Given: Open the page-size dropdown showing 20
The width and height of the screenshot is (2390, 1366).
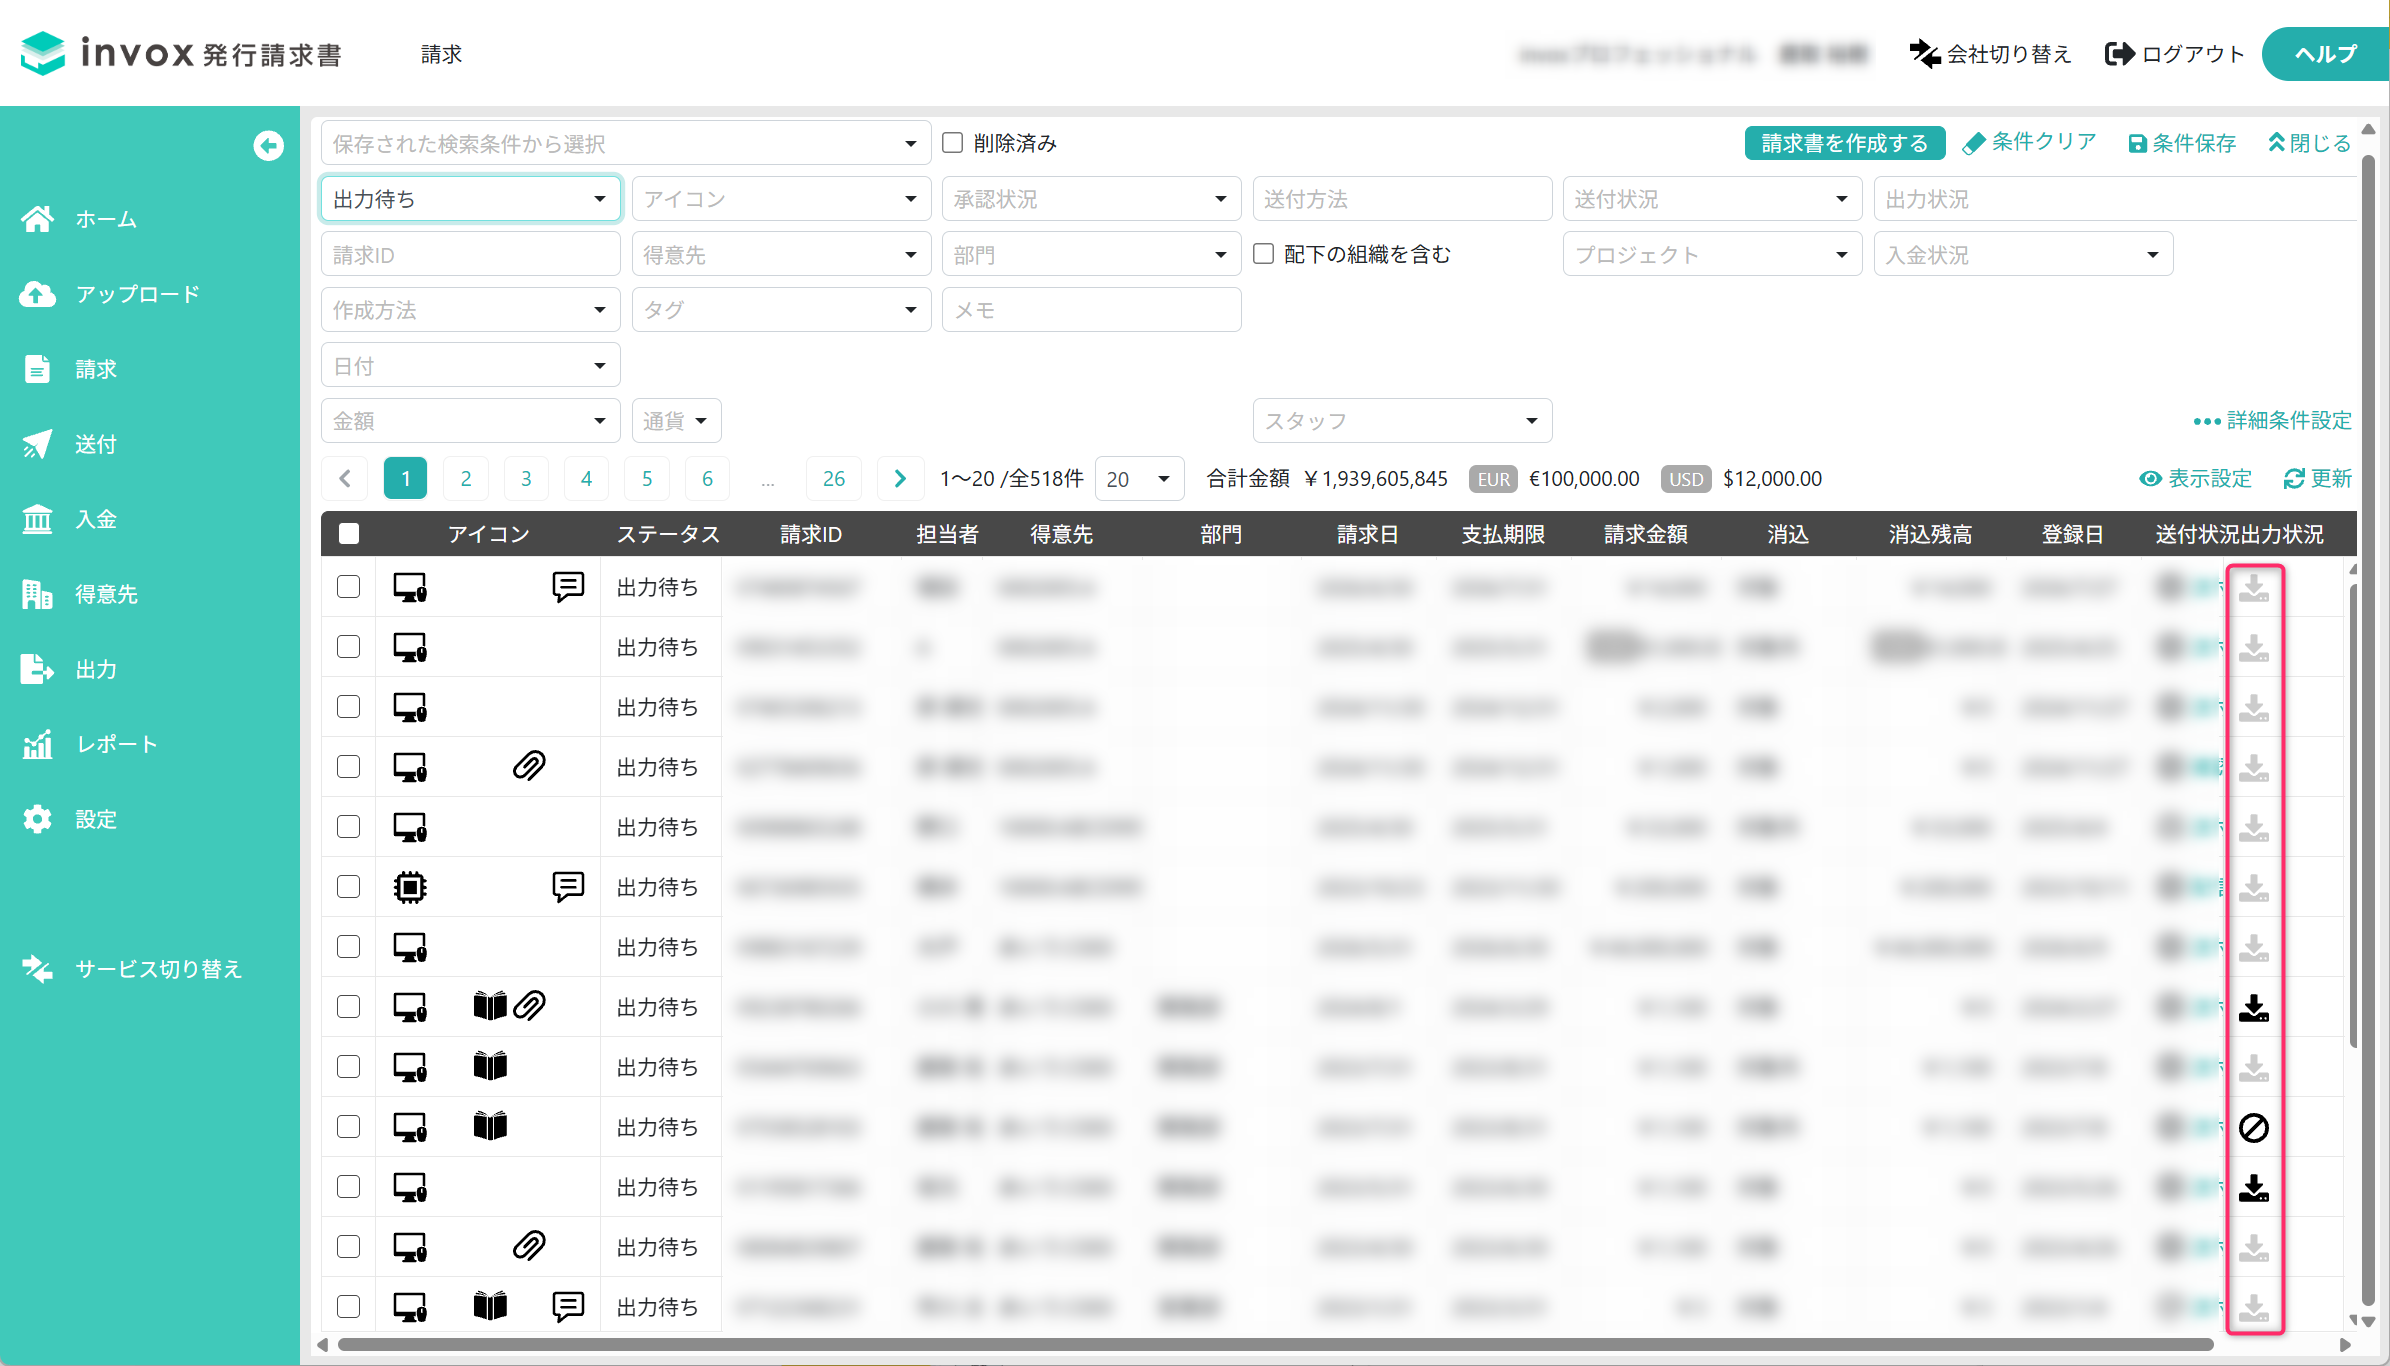Looking at the screenshot, I should click(x=1140, y=479).
